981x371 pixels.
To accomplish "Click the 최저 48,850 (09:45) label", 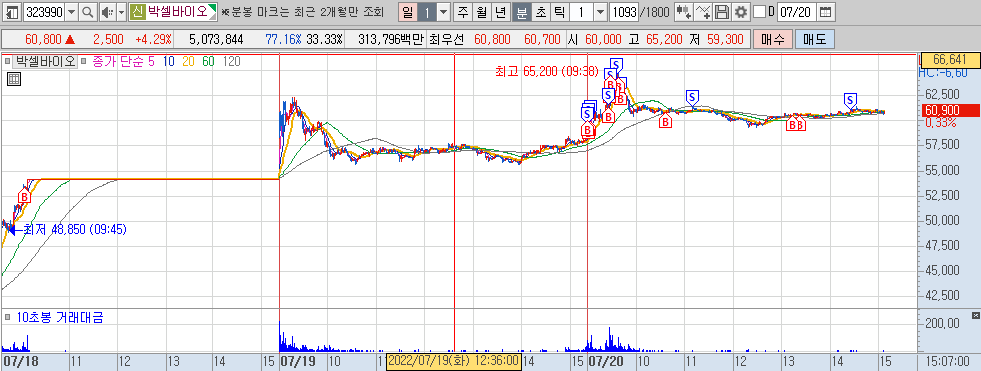I will point(74,230).
